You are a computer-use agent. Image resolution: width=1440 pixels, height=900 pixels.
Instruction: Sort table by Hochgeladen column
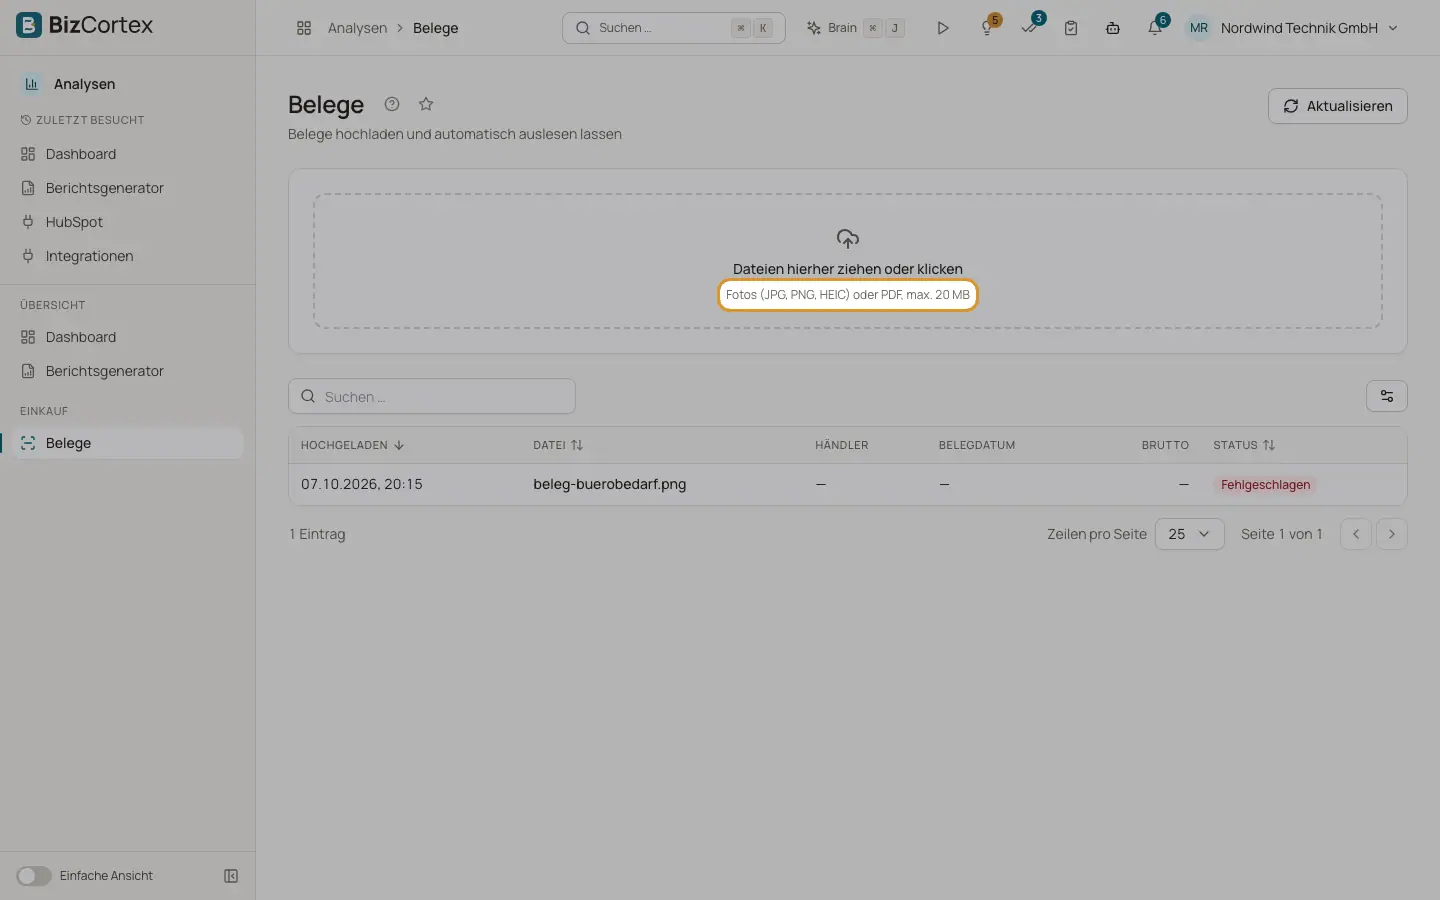tap(352, 445)
